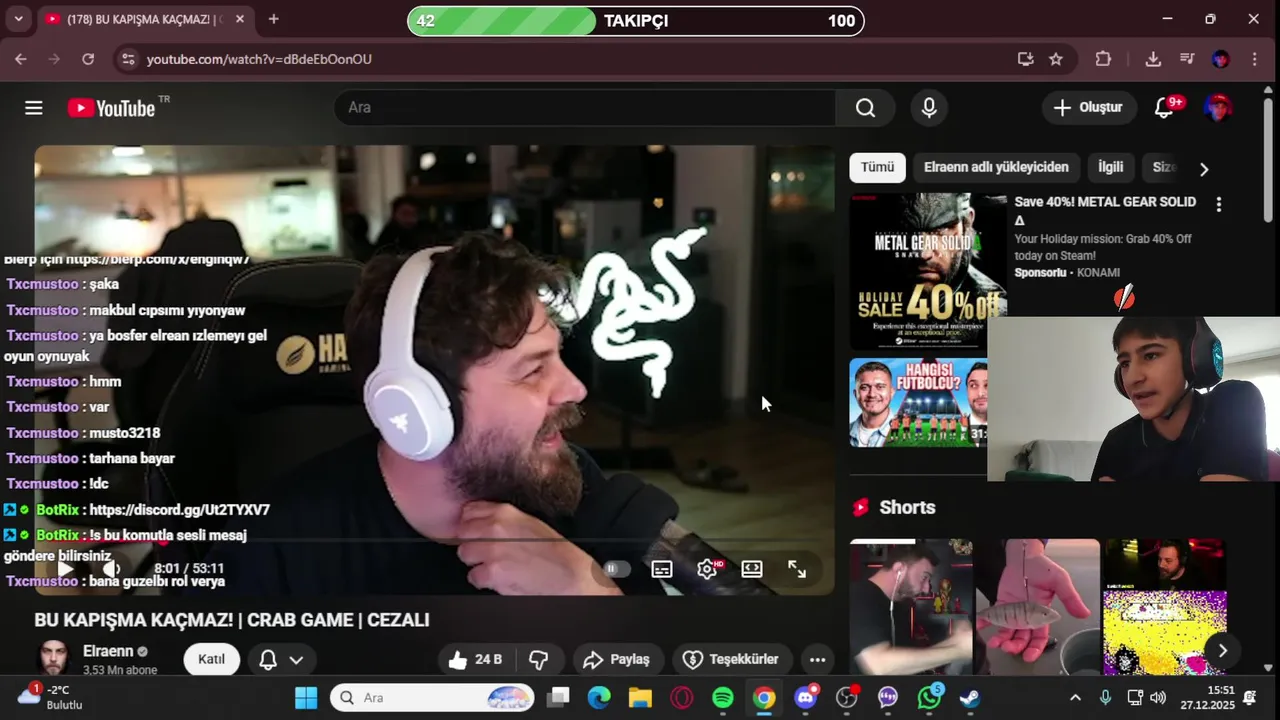Screen dimensions: 1280x720
Task: Select the Tümü filter chip
Action: coord(878,167)
